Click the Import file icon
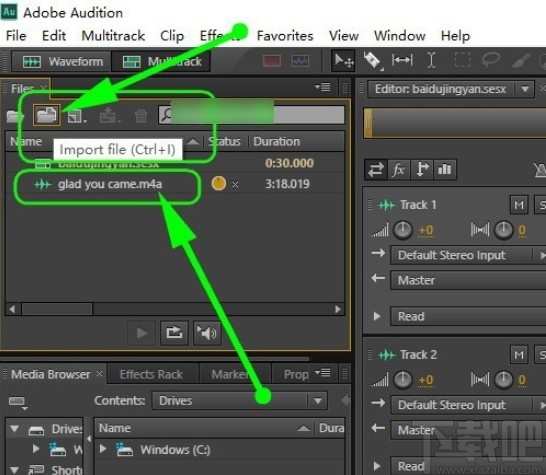 tap(47, 115)
